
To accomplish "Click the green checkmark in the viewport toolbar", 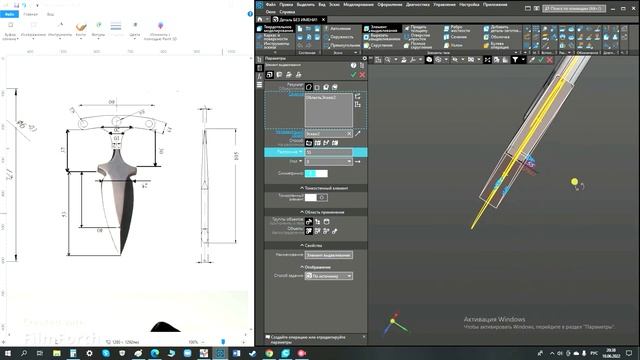I will 541,60.
